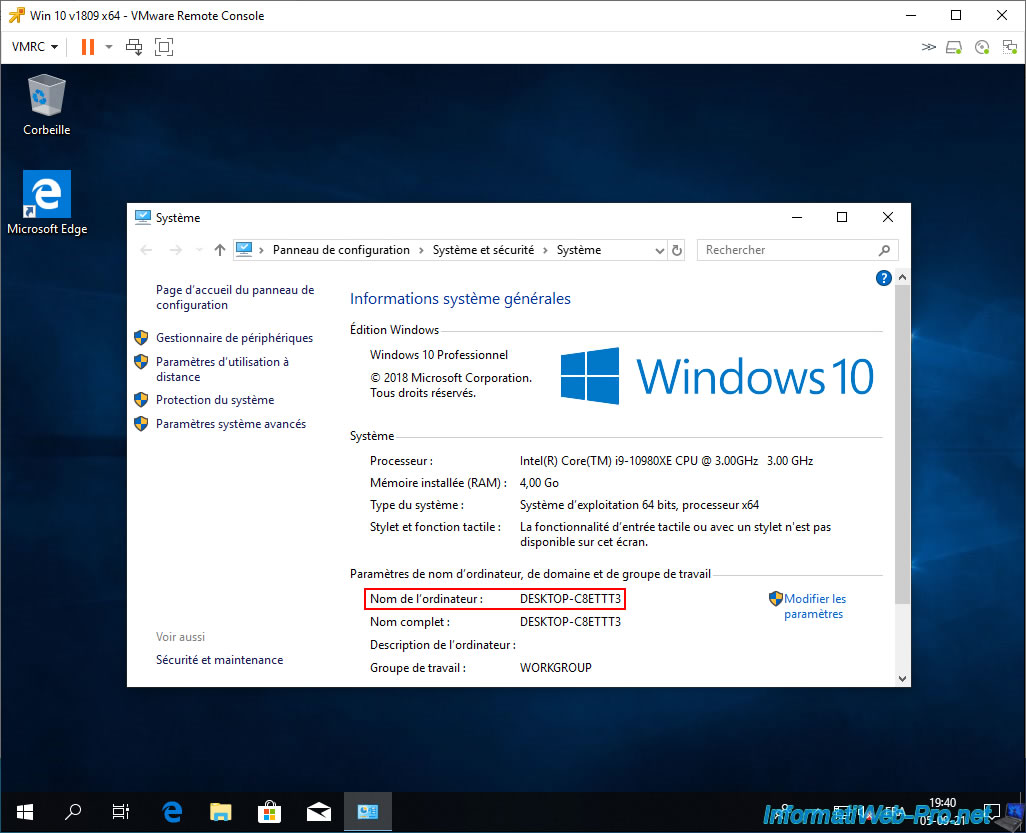Open File Explorer from the taskbar
Viewport: 1026px width, 833px height.
[x=221, y=812]
